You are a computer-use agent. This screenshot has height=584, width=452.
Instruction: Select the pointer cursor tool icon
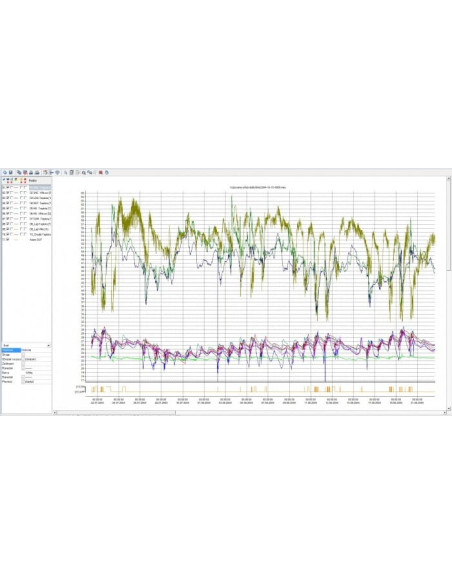pos(66,172)
